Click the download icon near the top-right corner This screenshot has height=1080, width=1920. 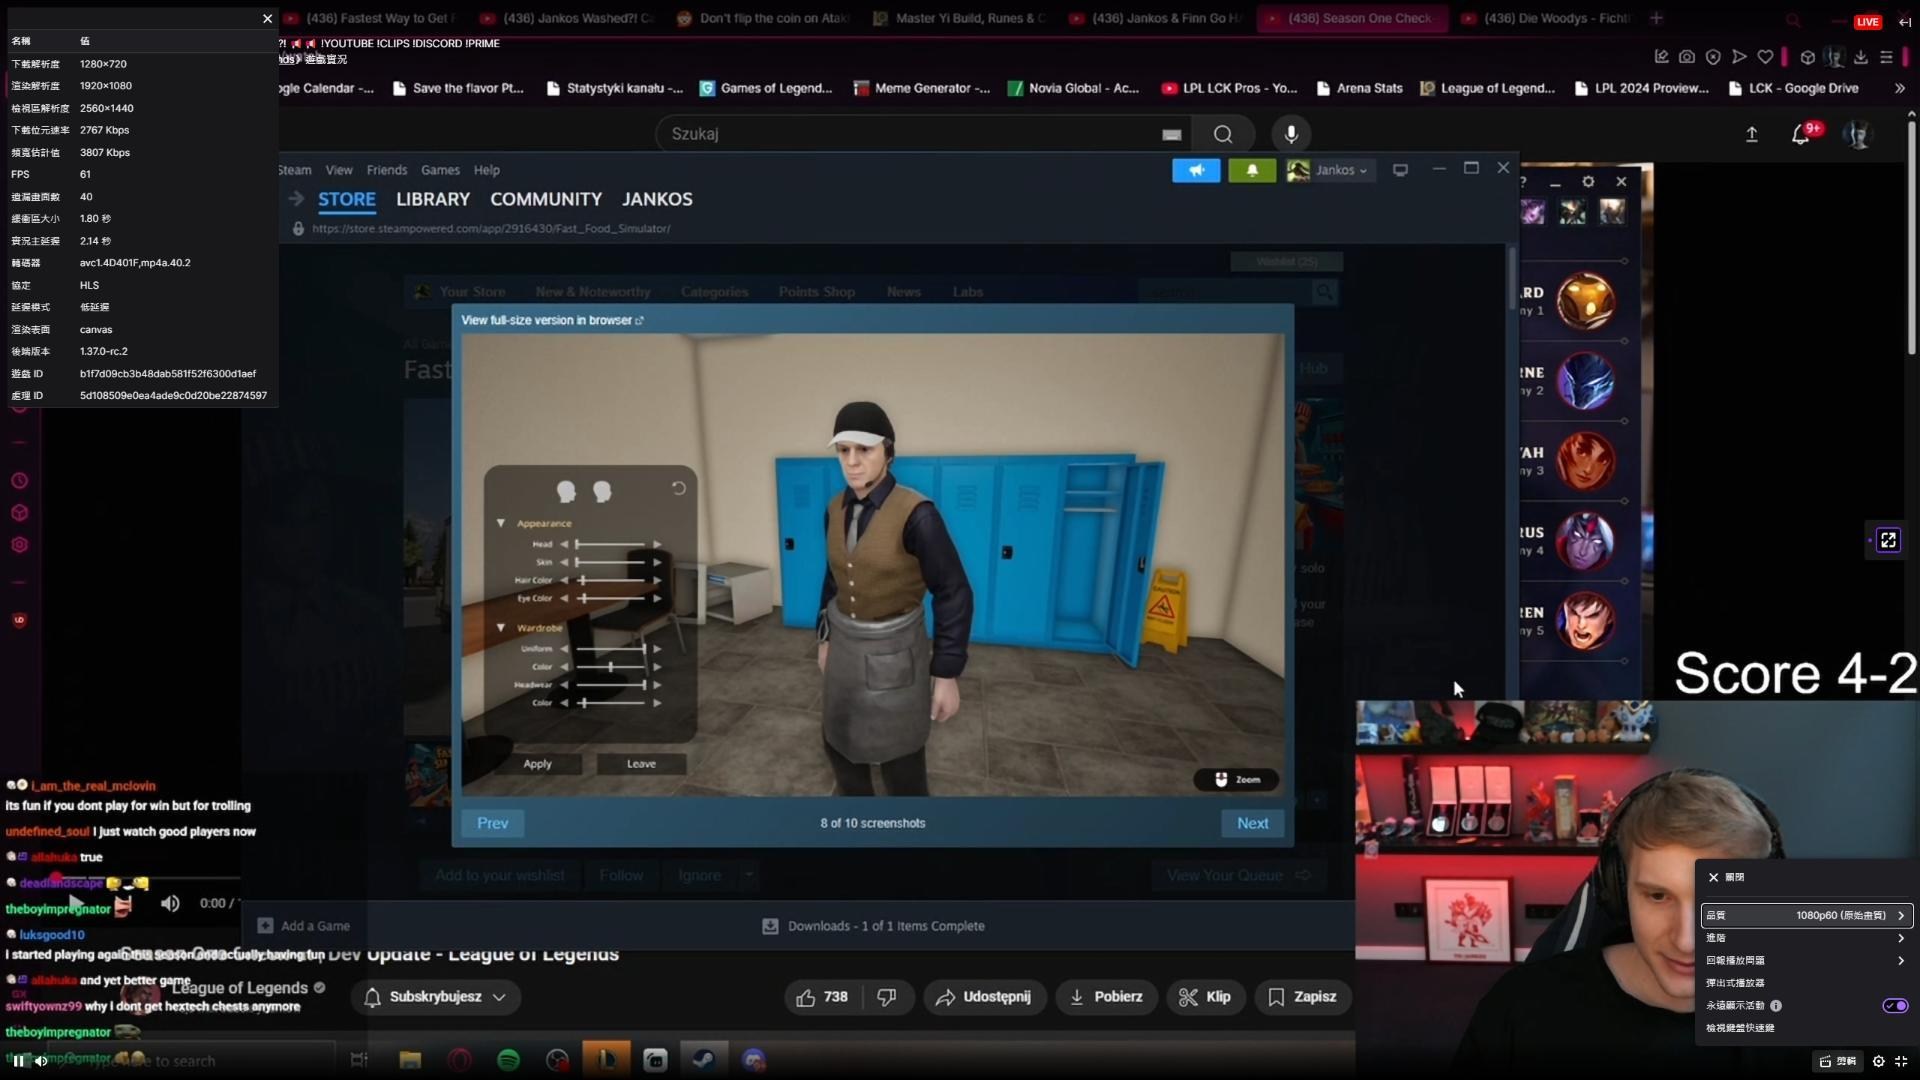pyautogui.click(x=1862, y=57)
